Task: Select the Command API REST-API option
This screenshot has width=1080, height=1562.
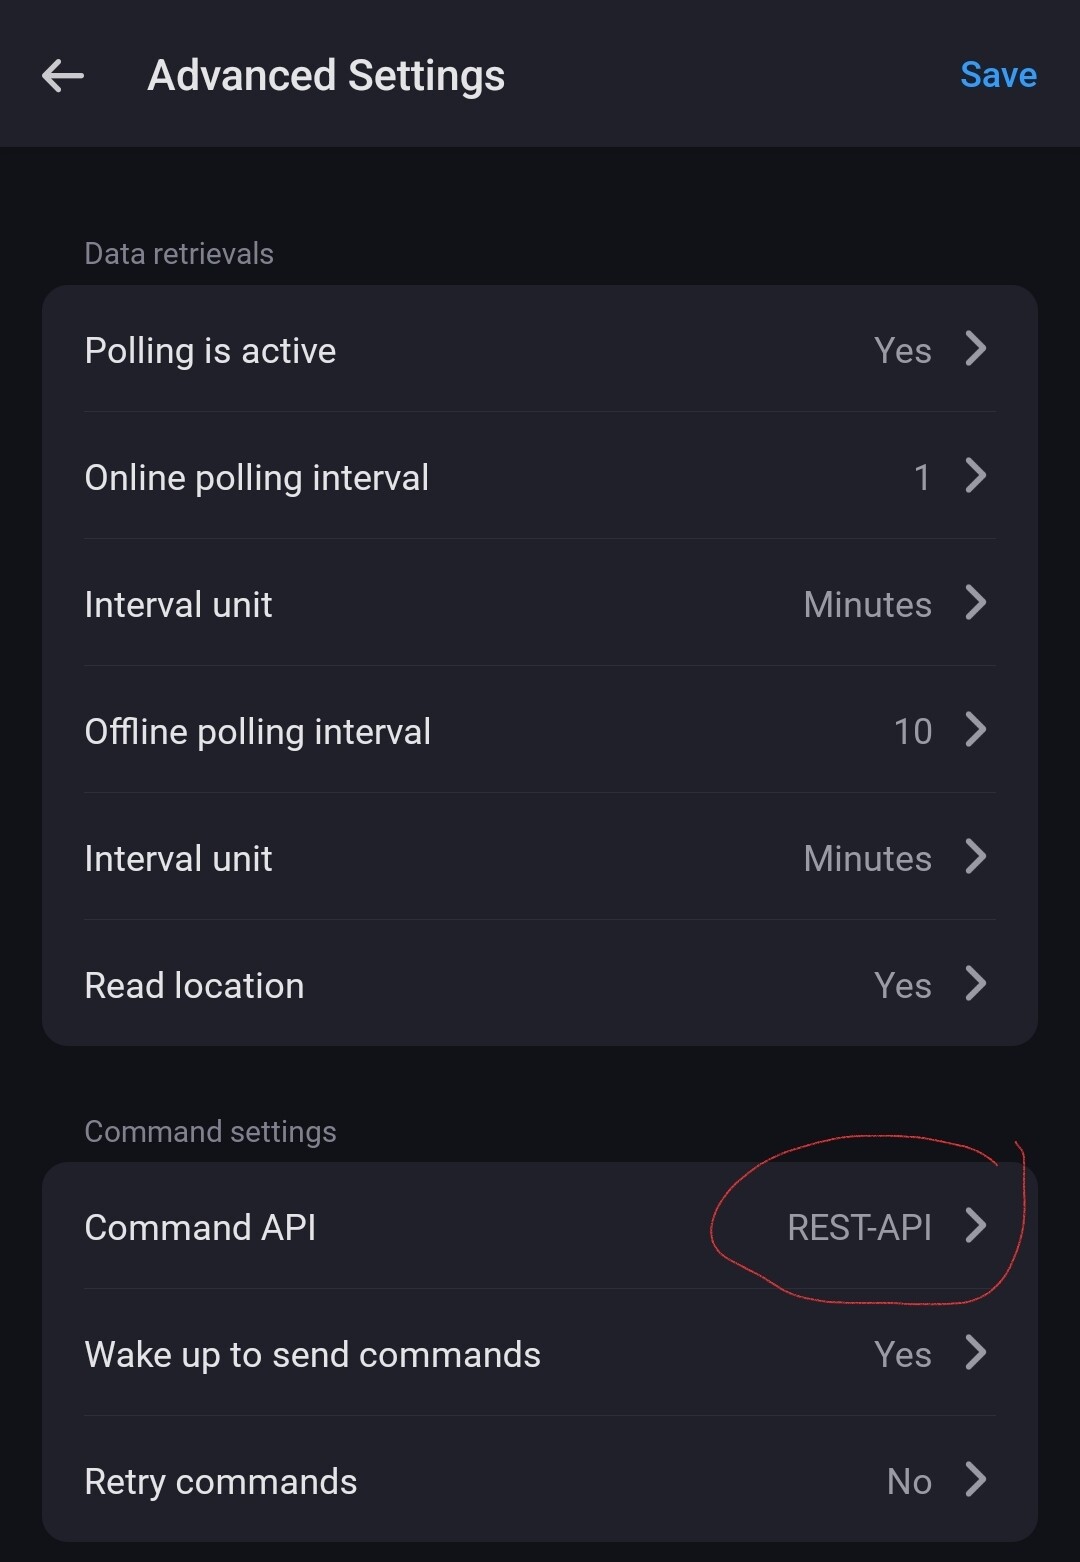Action: [859, 1227]
